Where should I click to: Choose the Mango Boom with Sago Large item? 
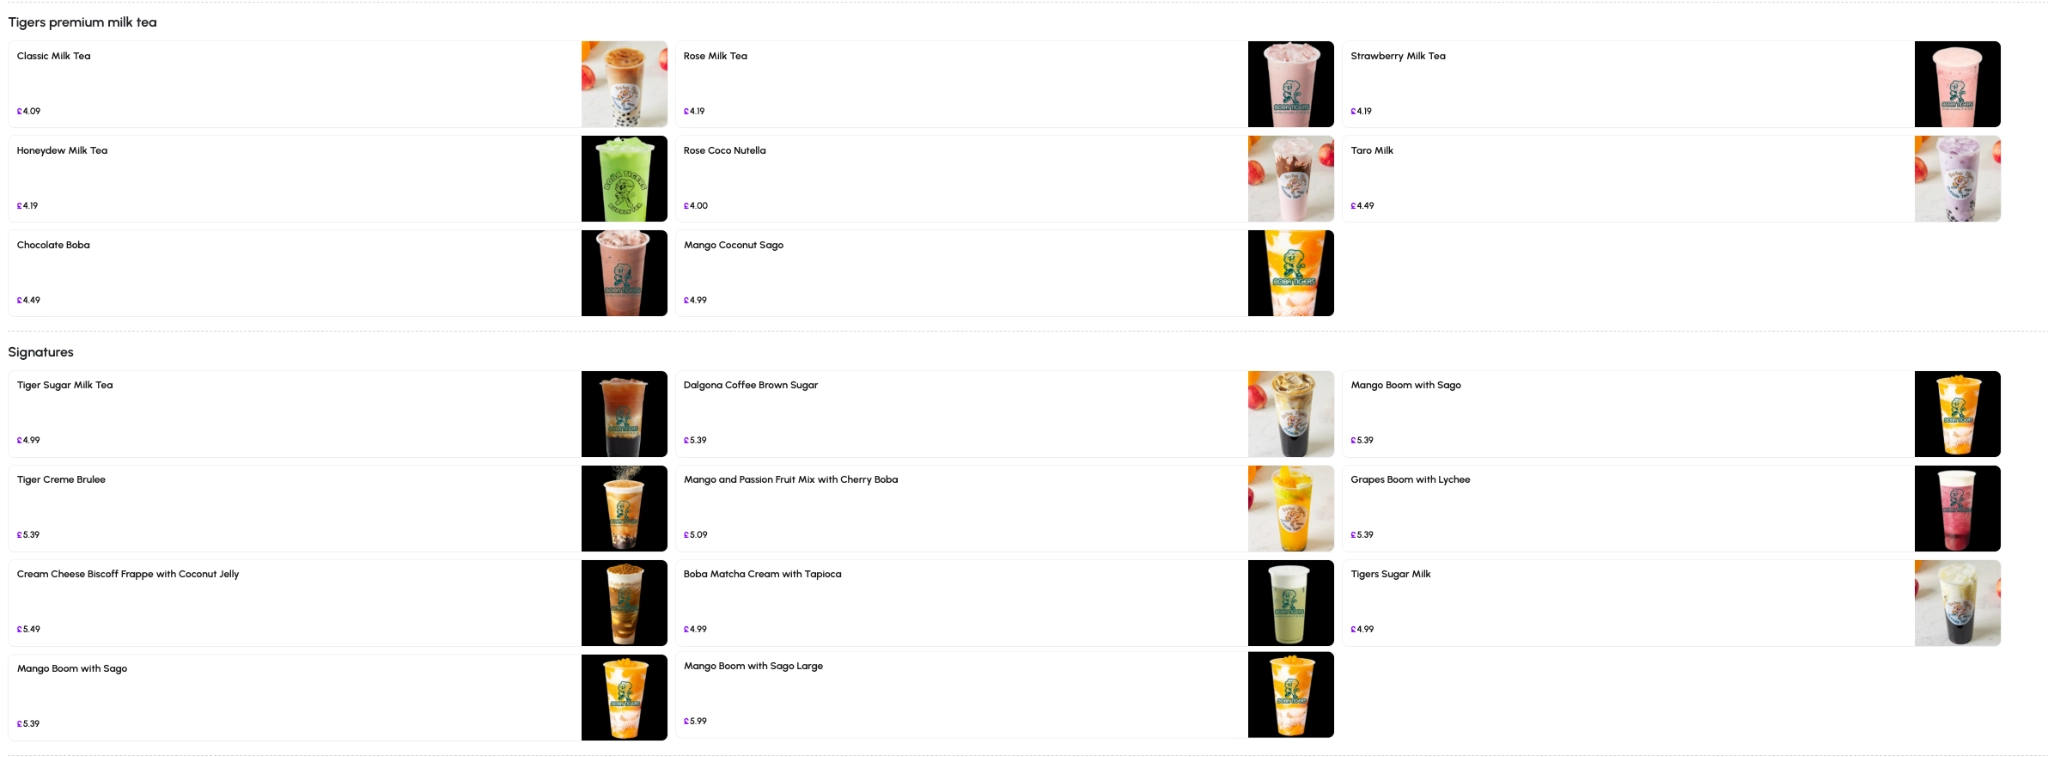[1005, 695]
